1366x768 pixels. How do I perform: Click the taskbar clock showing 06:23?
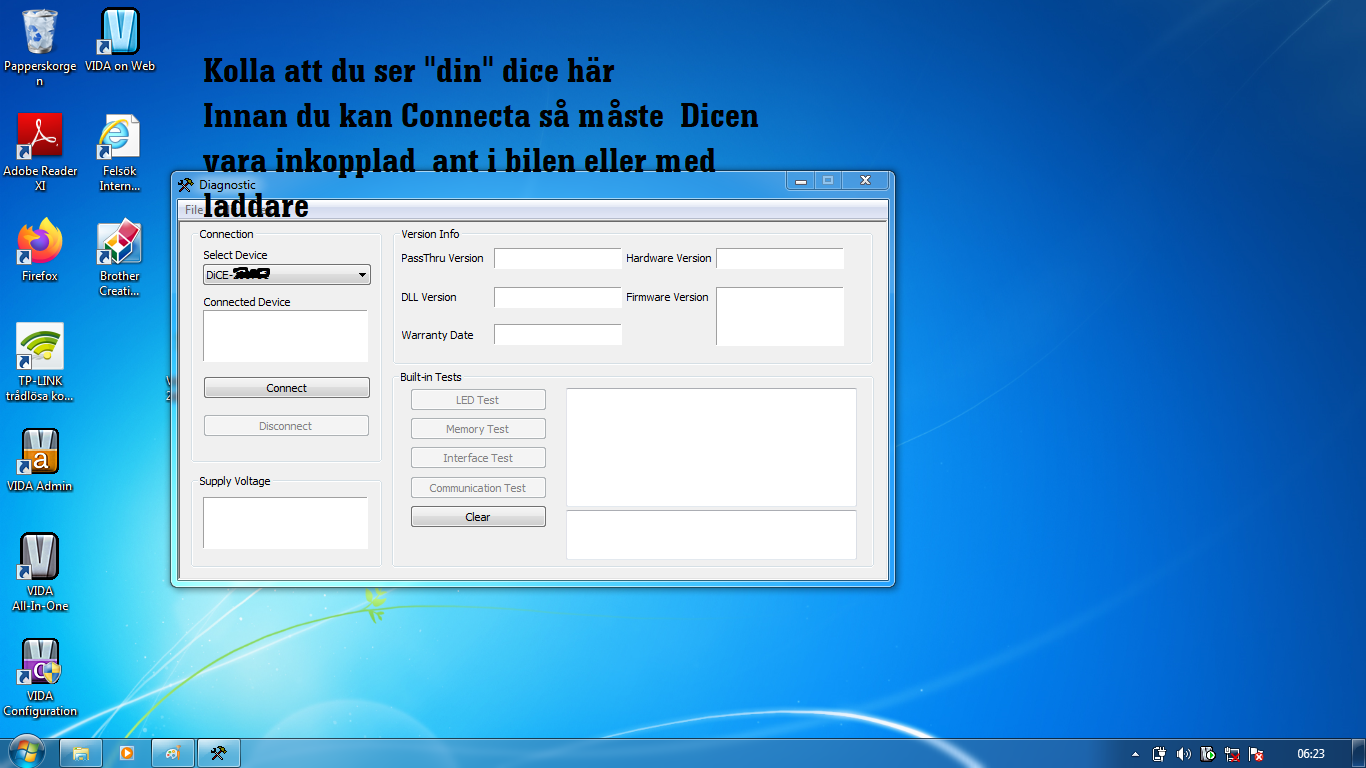(1310, 754)
